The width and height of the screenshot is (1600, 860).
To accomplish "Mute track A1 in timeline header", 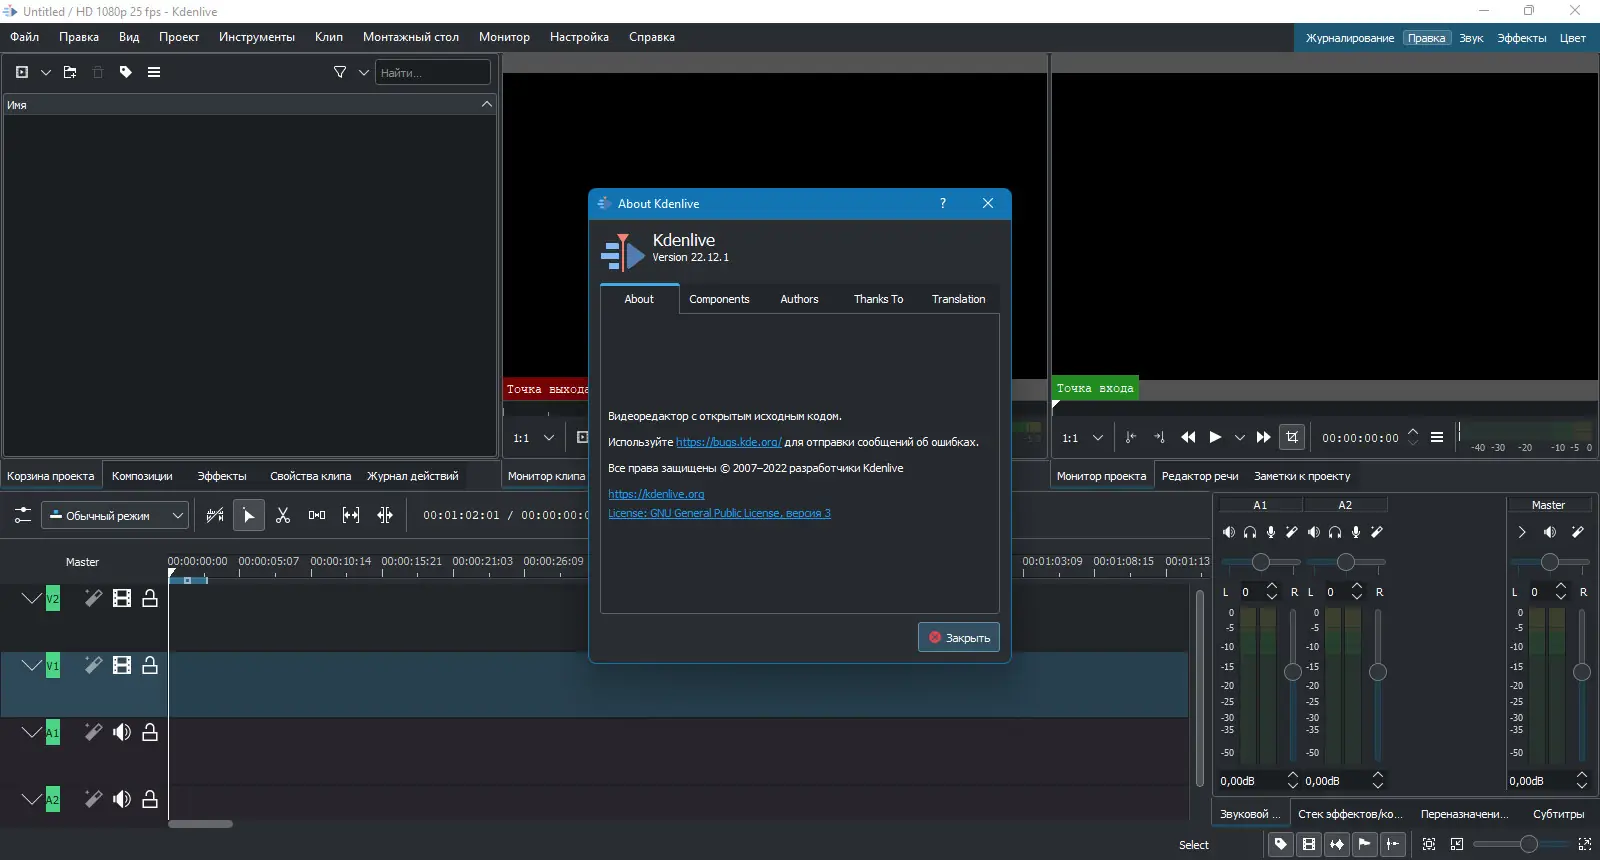I will pyautogui.click(x=122, y=732).
